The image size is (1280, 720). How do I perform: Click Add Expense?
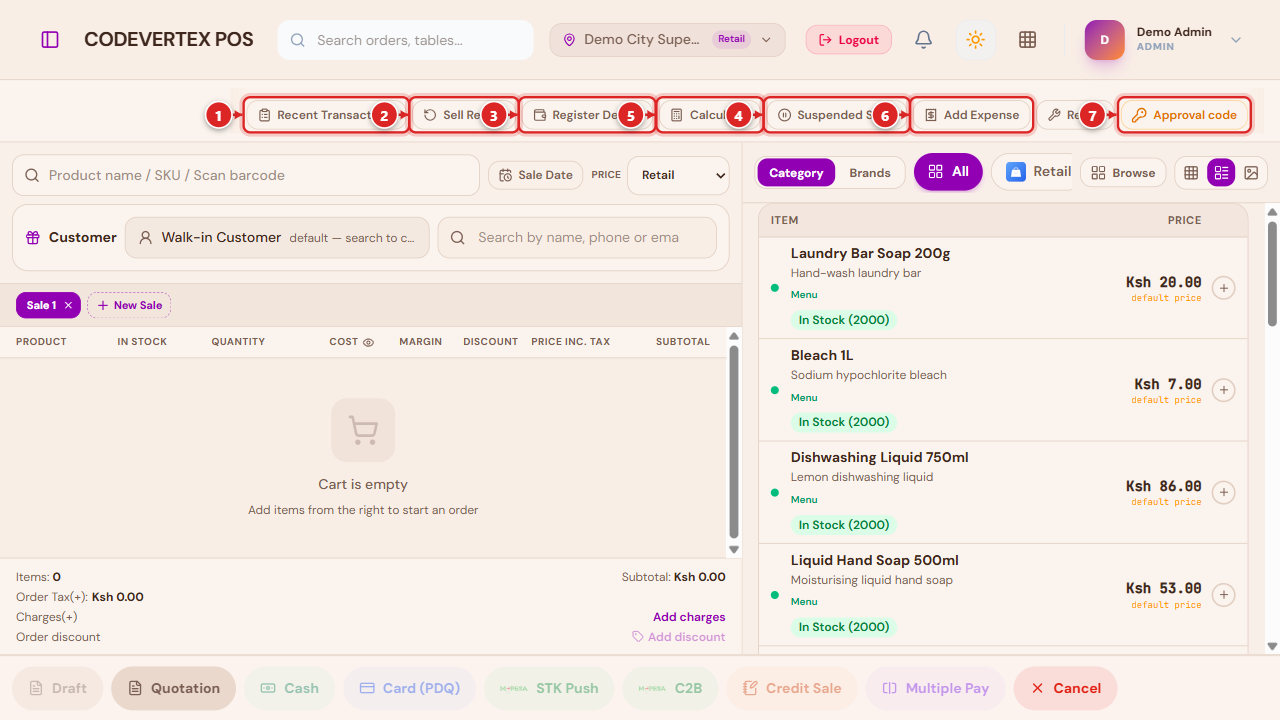971,115
